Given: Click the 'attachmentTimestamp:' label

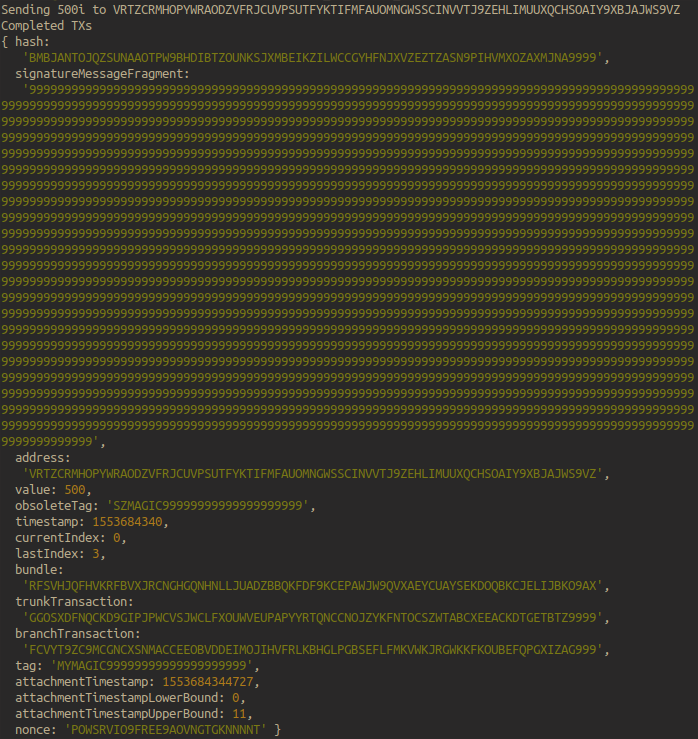Looking at the screenshot, I should coord(85,682).
